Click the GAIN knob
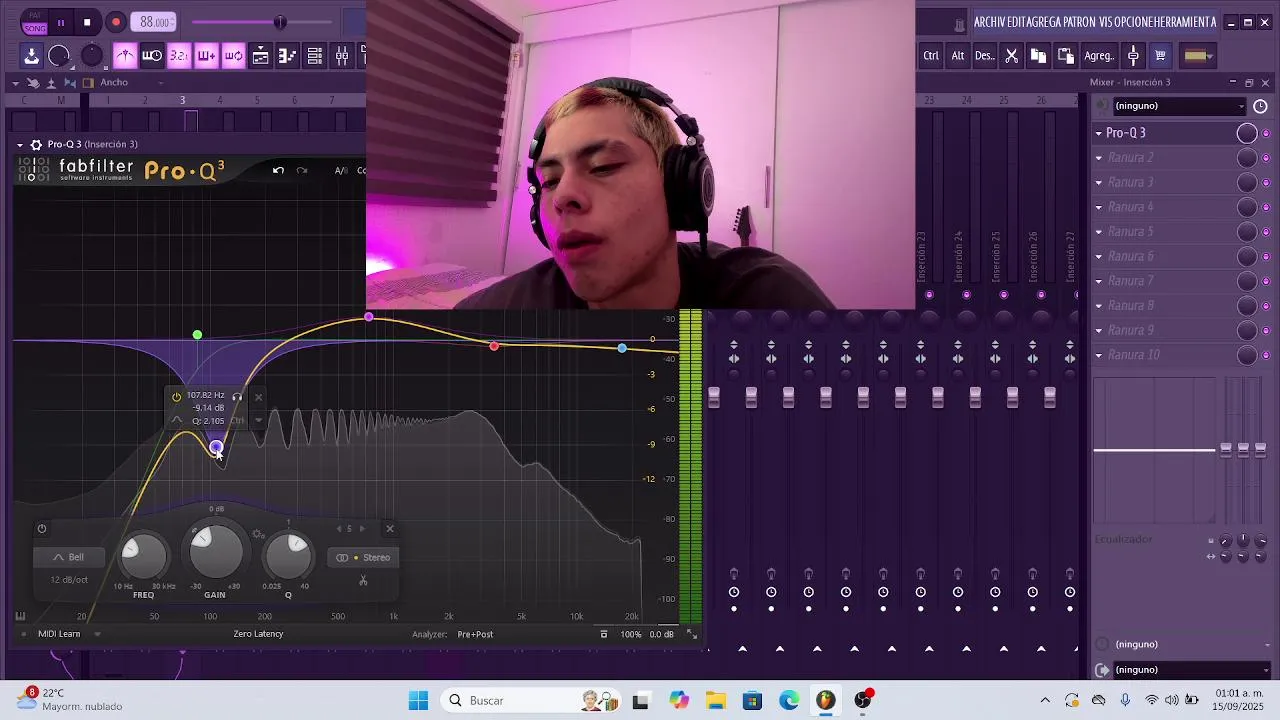 (x=215, y=552)
